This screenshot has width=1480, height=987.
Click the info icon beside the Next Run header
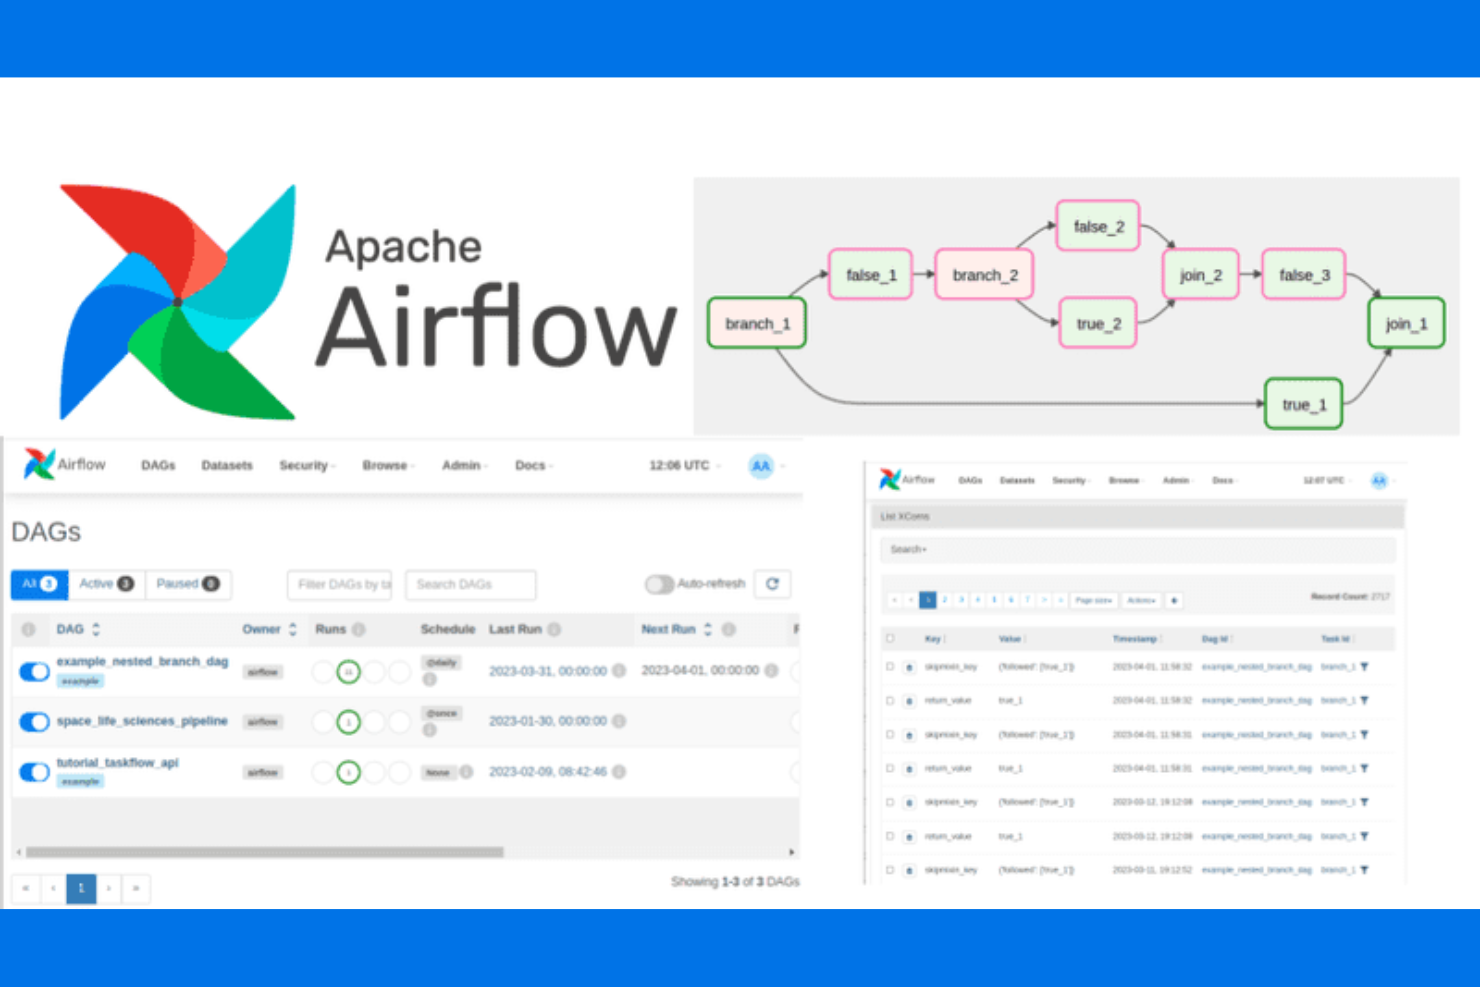729,629
